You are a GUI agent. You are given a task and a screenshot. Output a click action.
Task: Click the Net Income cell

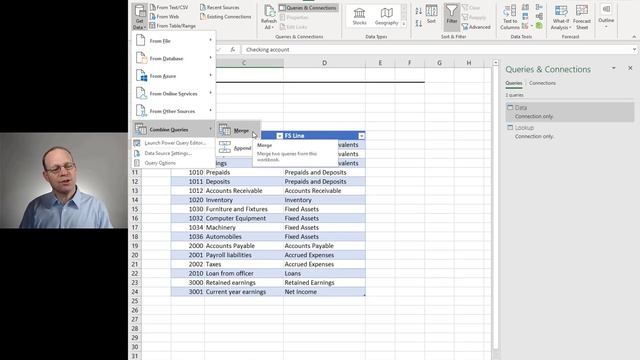pos(324,292)
